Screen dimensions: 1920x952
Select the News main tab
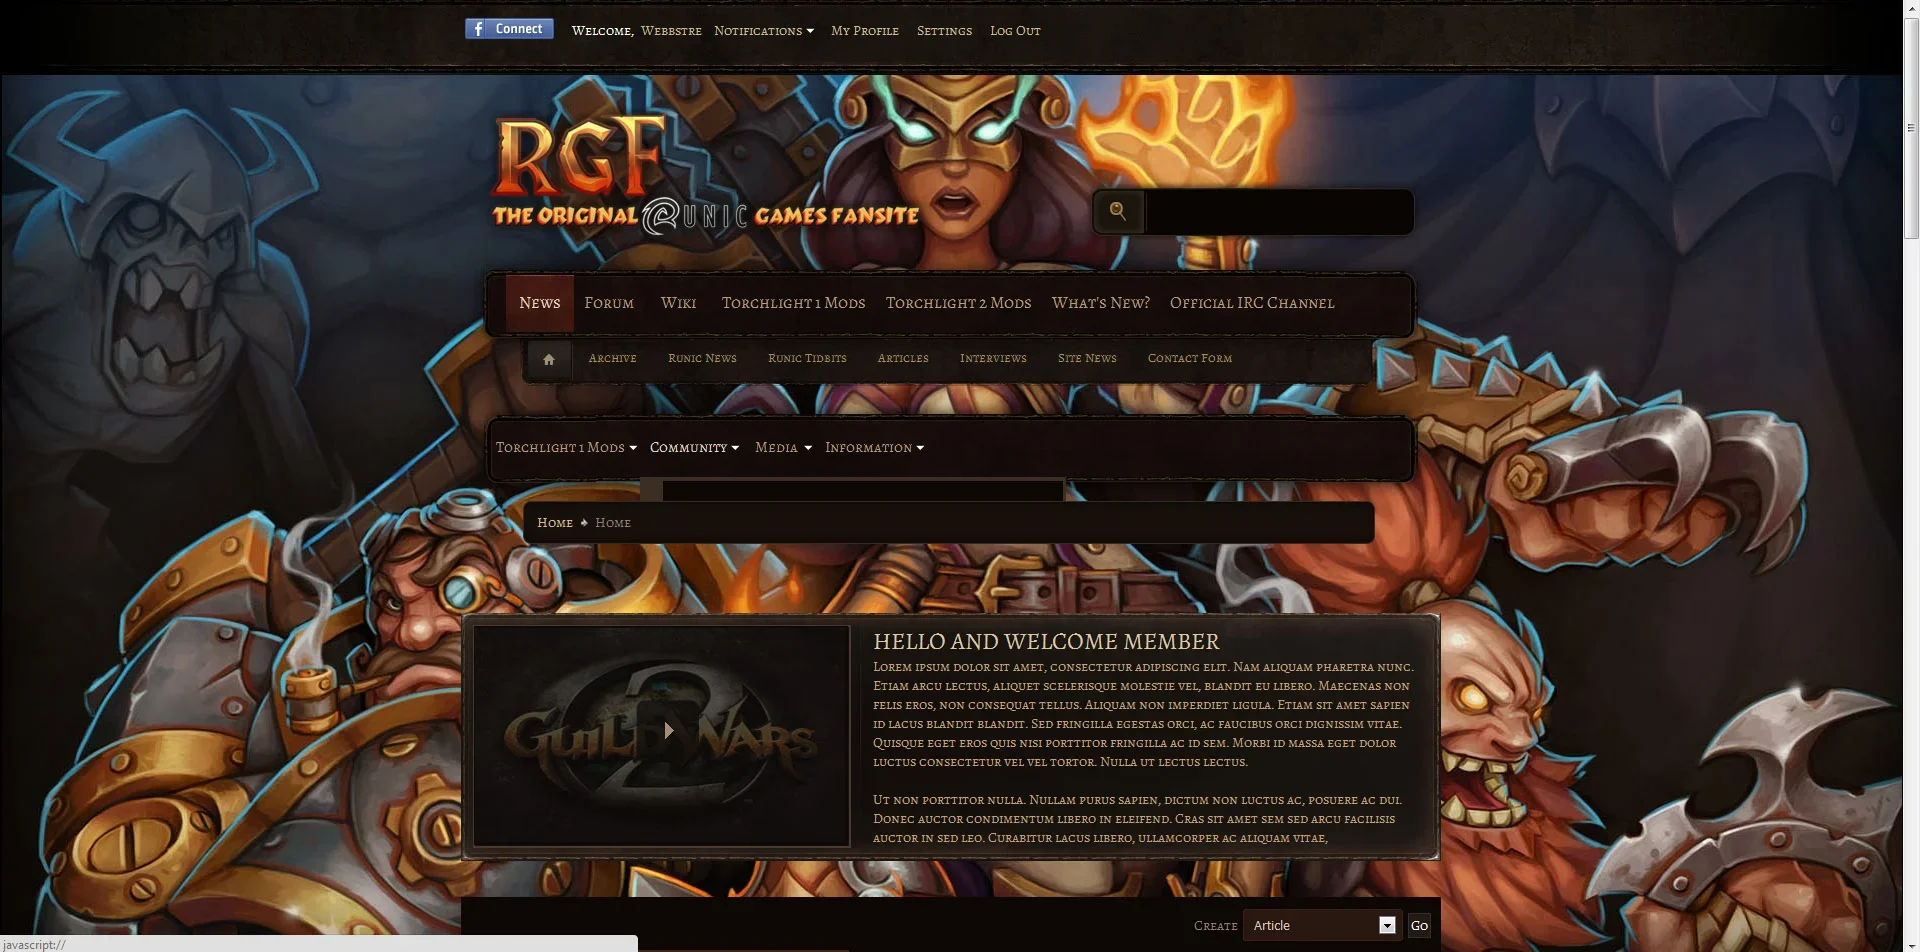coord(540,303)
